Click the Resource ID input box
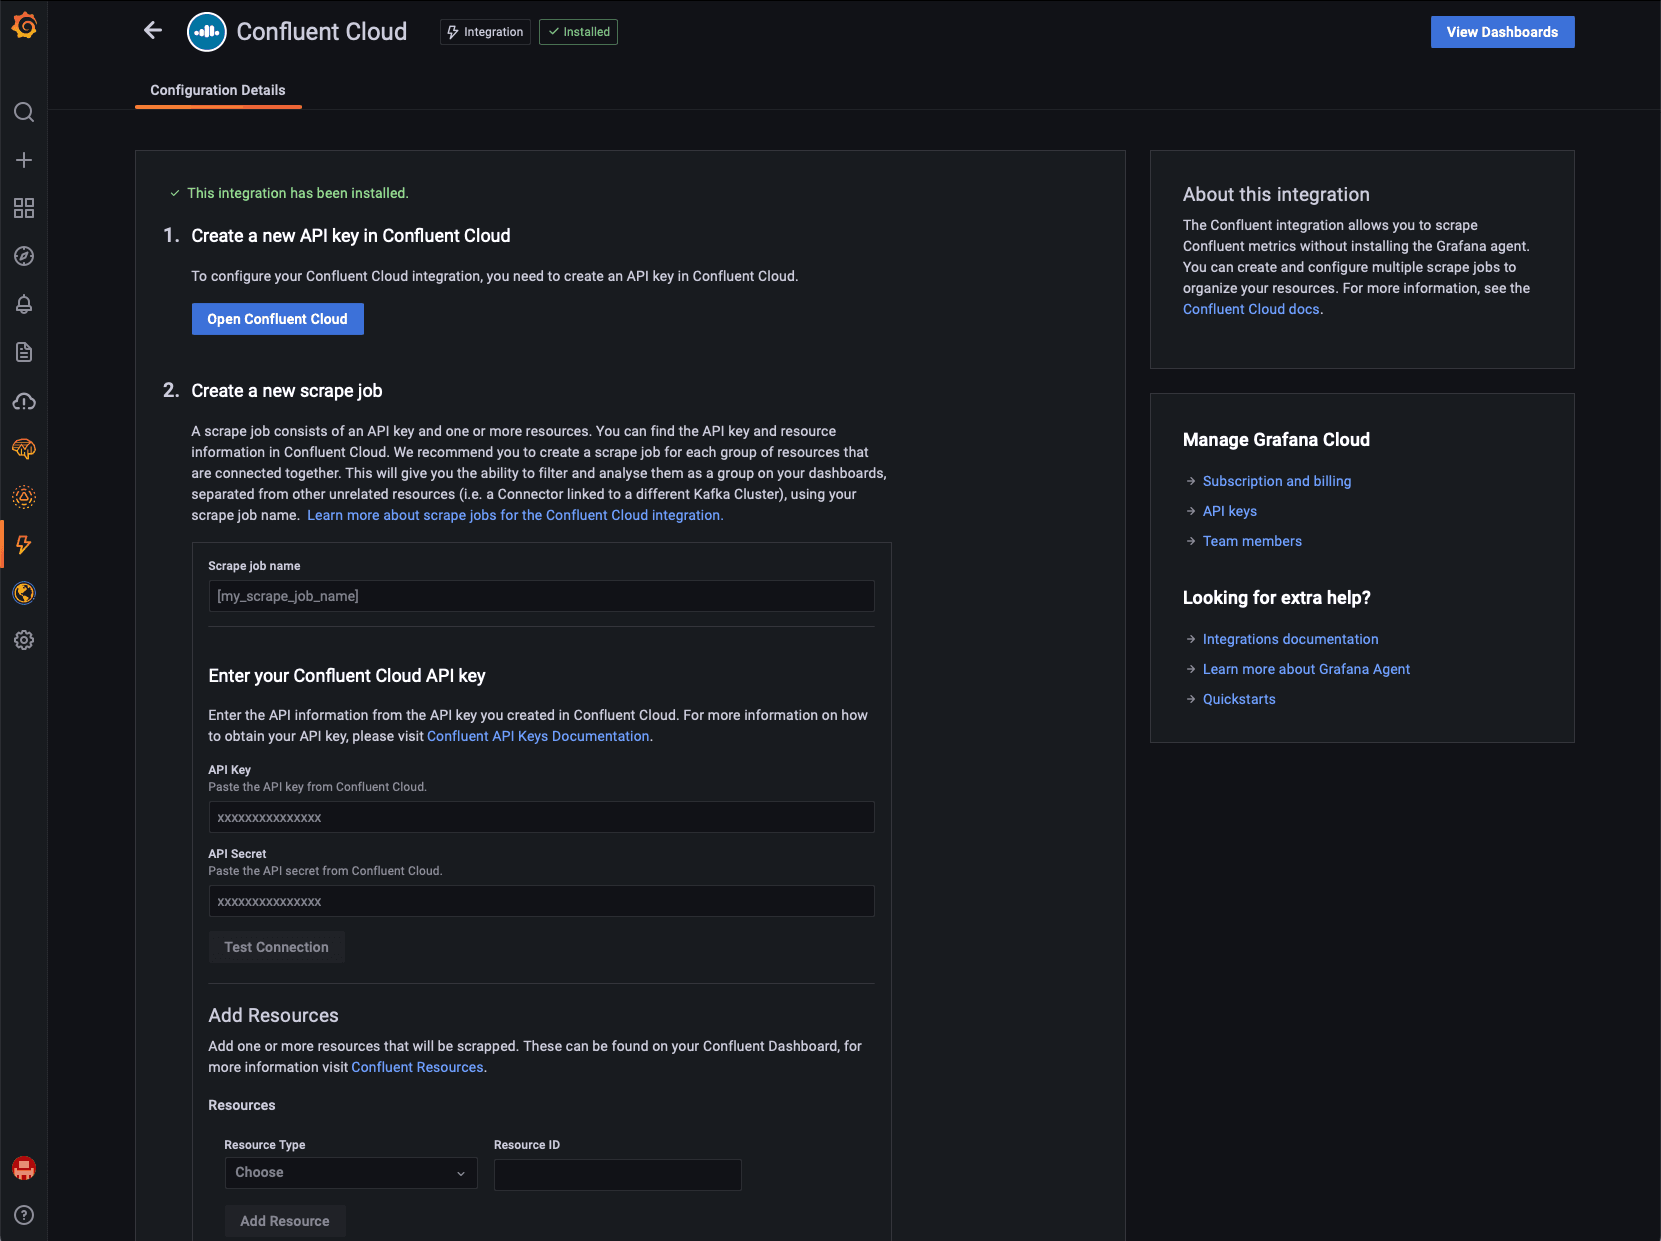This screenshot has width=1661, height=1241. click(617, 1174)
